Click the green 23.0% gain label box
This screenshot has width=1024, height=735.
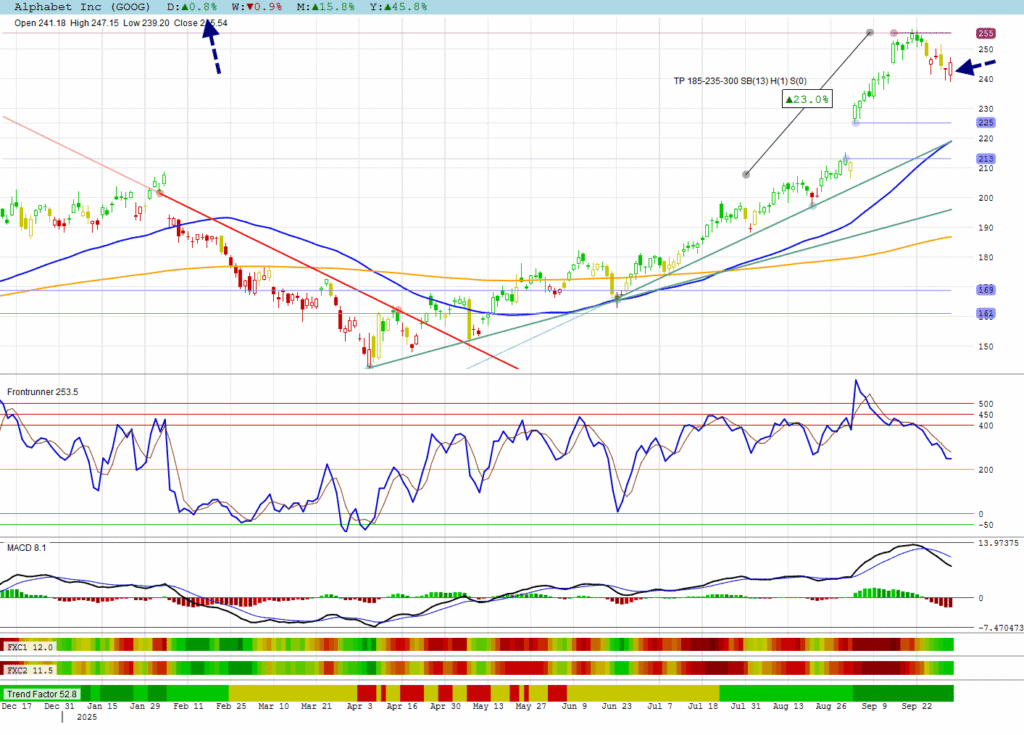coord(806,99)
